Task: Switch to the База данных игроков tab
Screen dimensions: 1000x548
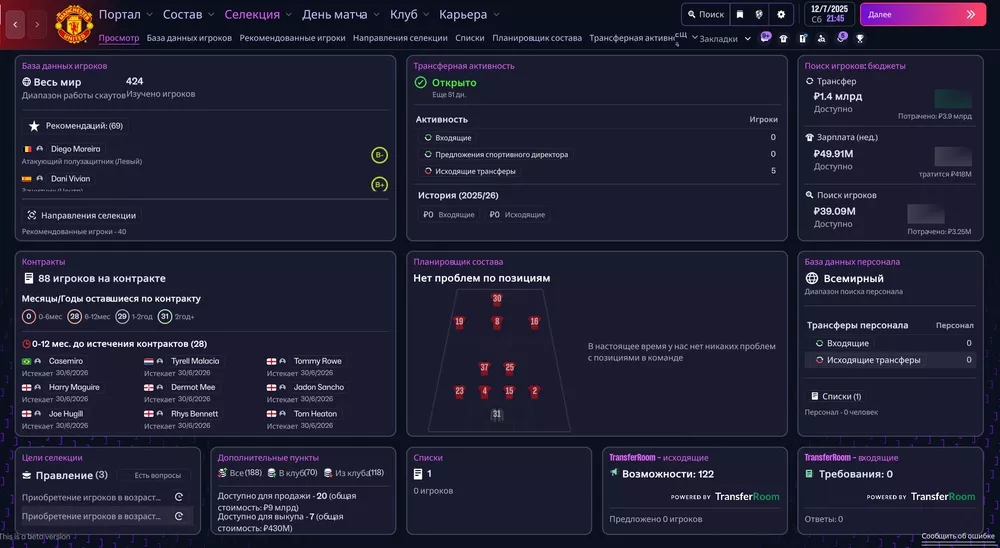Action: [x=192, y=38]
